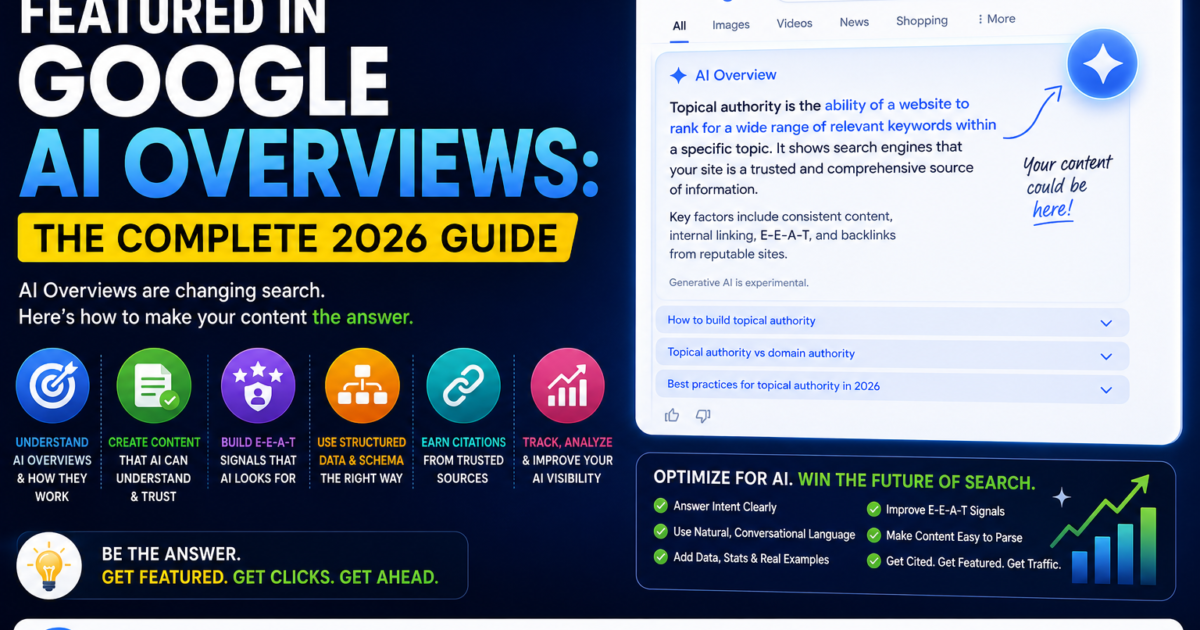The image size is (1200, 630).
Task: Click the teal Earn Citations link icon
Action: pos(464,385)
